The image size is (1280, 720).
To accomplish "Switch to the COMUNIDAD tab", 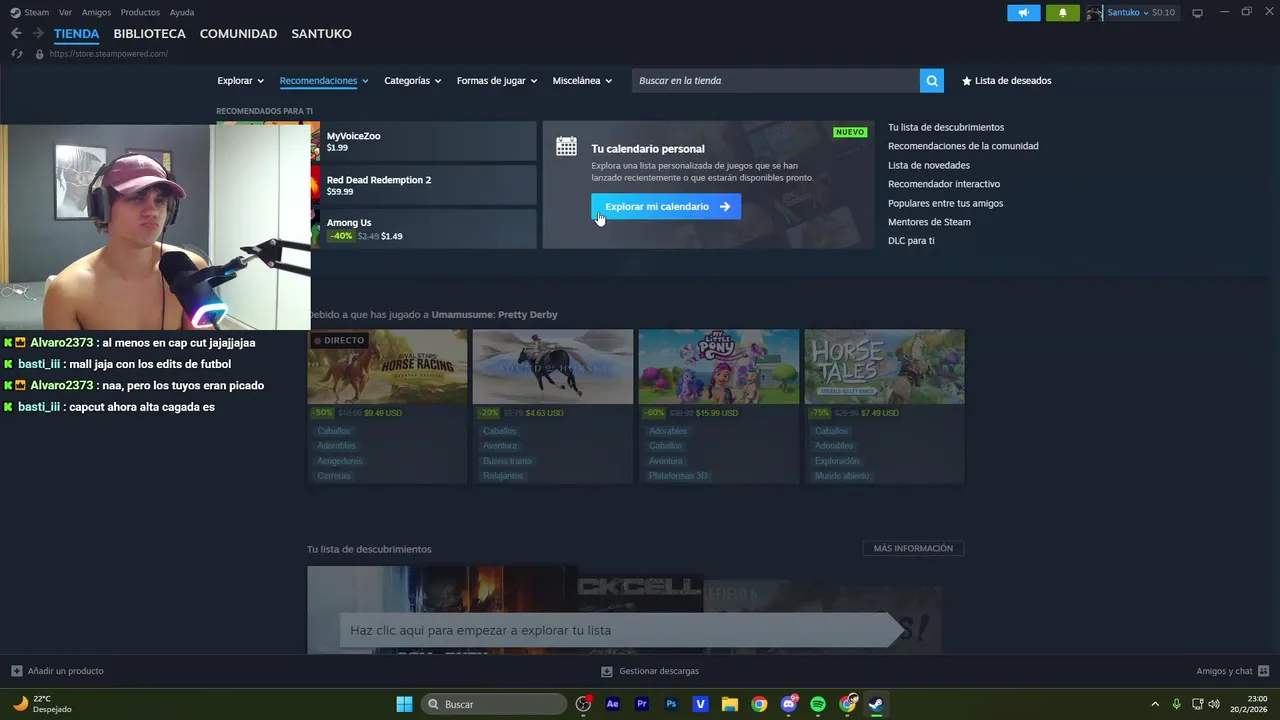I will tap(238, 34).
